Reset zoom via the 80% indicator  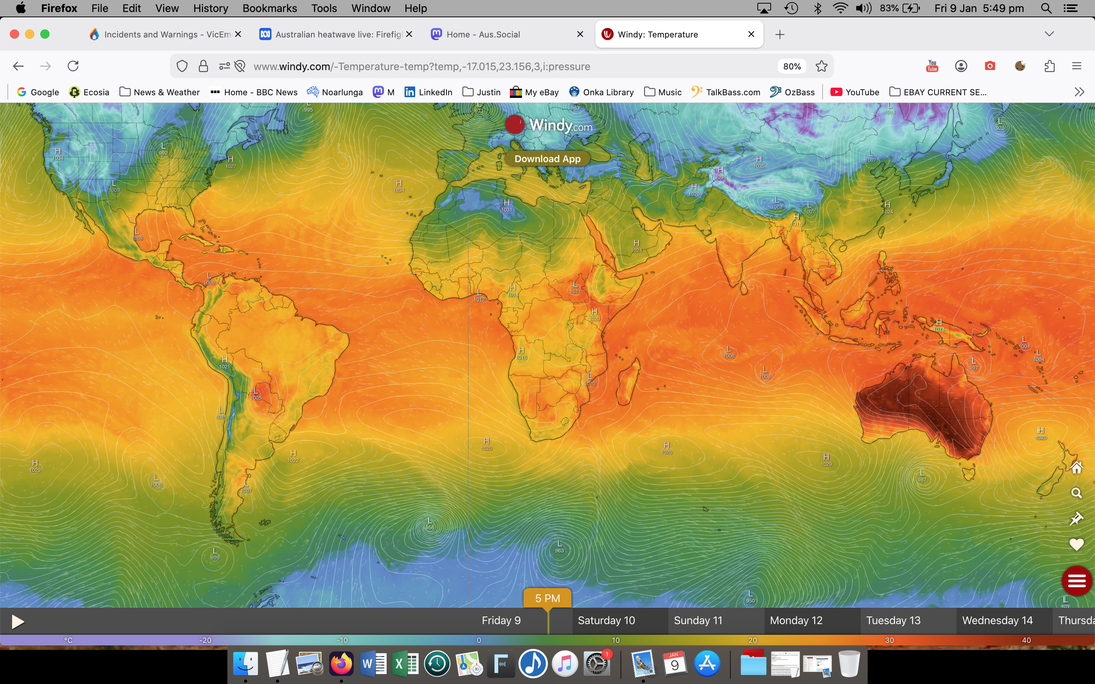[791, 66]
